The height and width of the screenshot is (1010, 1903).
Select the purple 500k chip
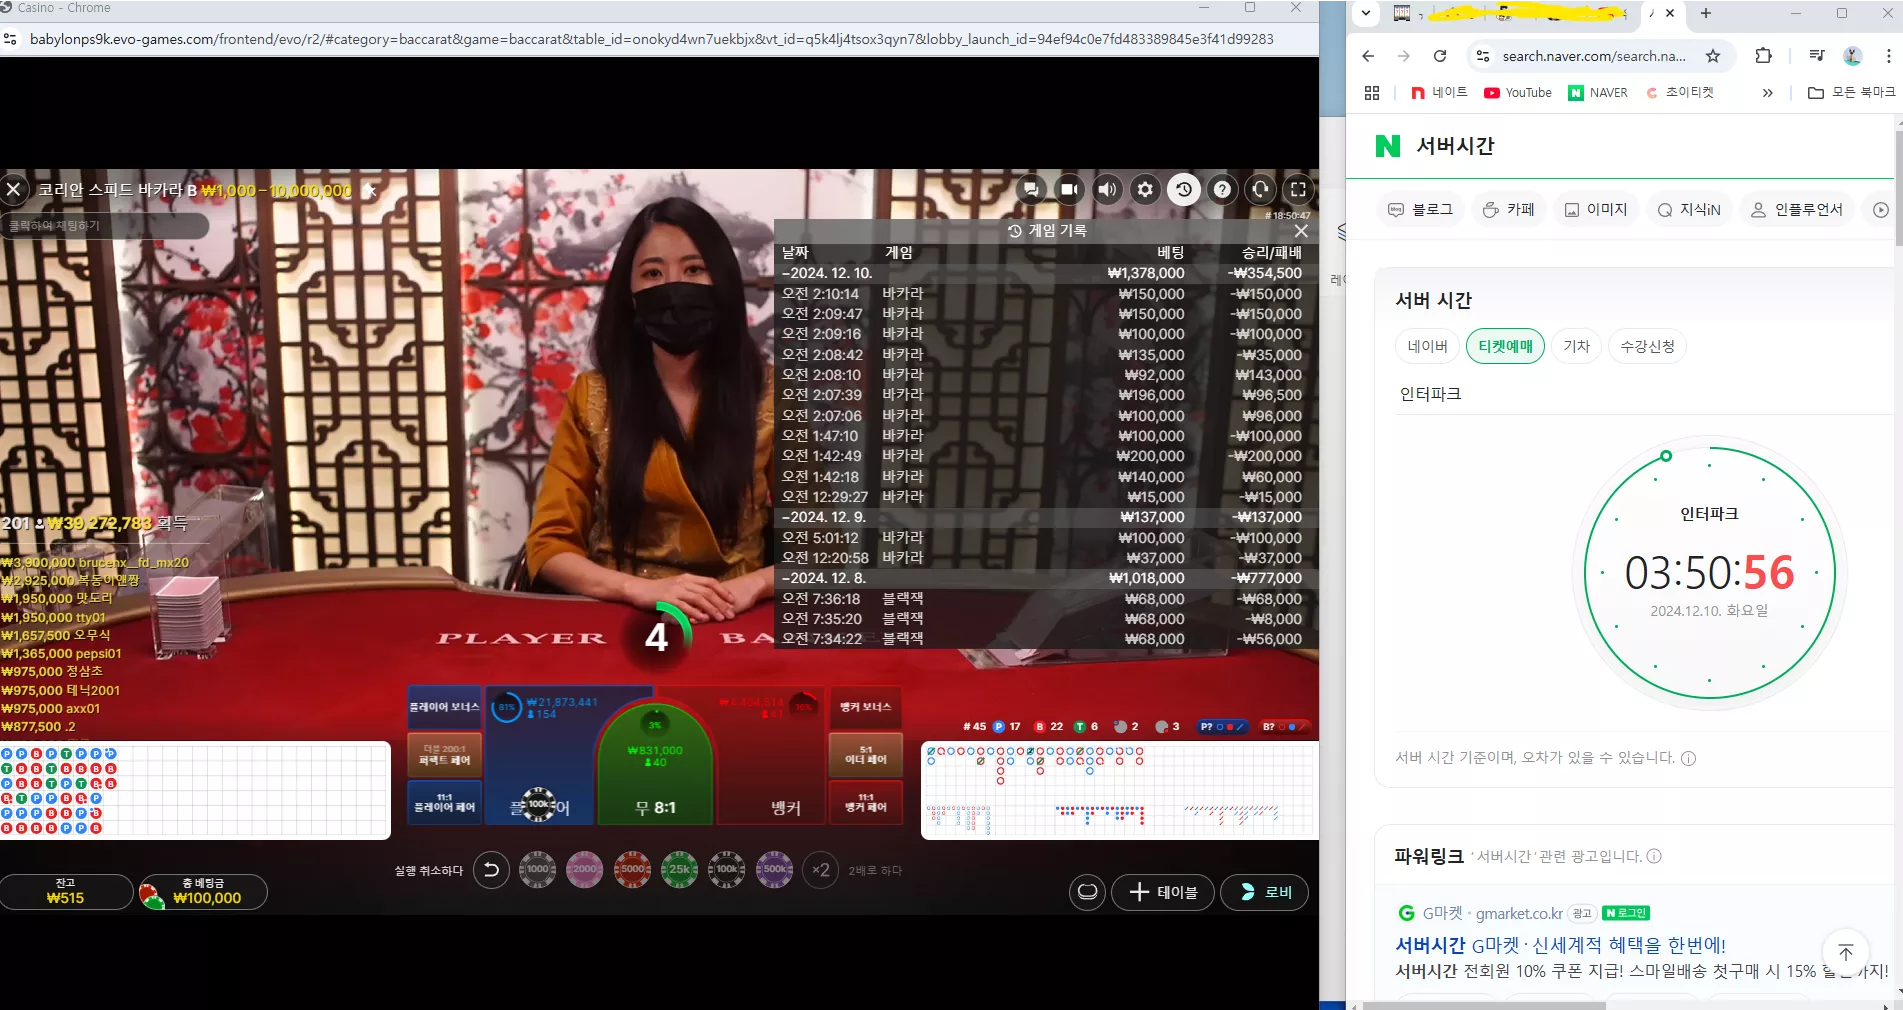point(775,870)
